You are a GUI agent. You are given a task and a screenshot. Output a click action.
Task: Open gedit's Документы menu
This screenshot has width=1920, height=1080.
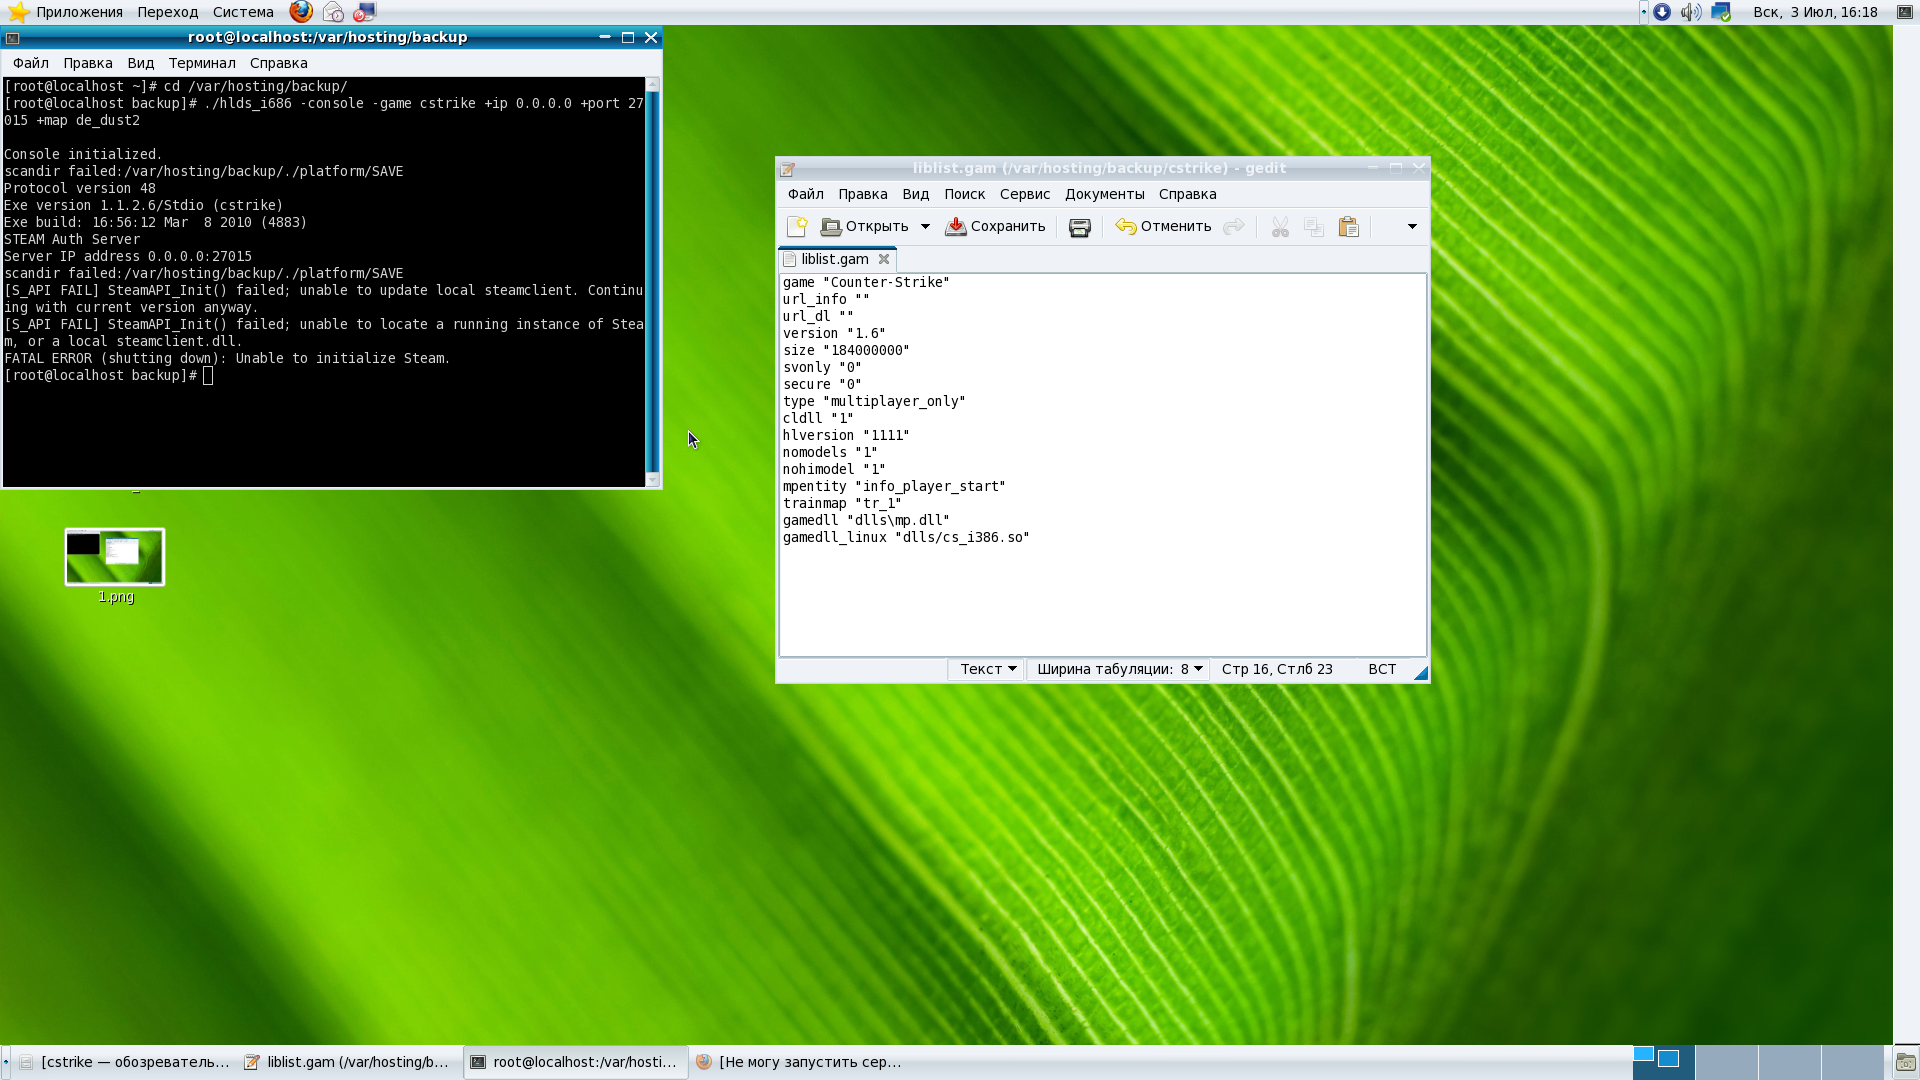click(x=1105, y=195)
